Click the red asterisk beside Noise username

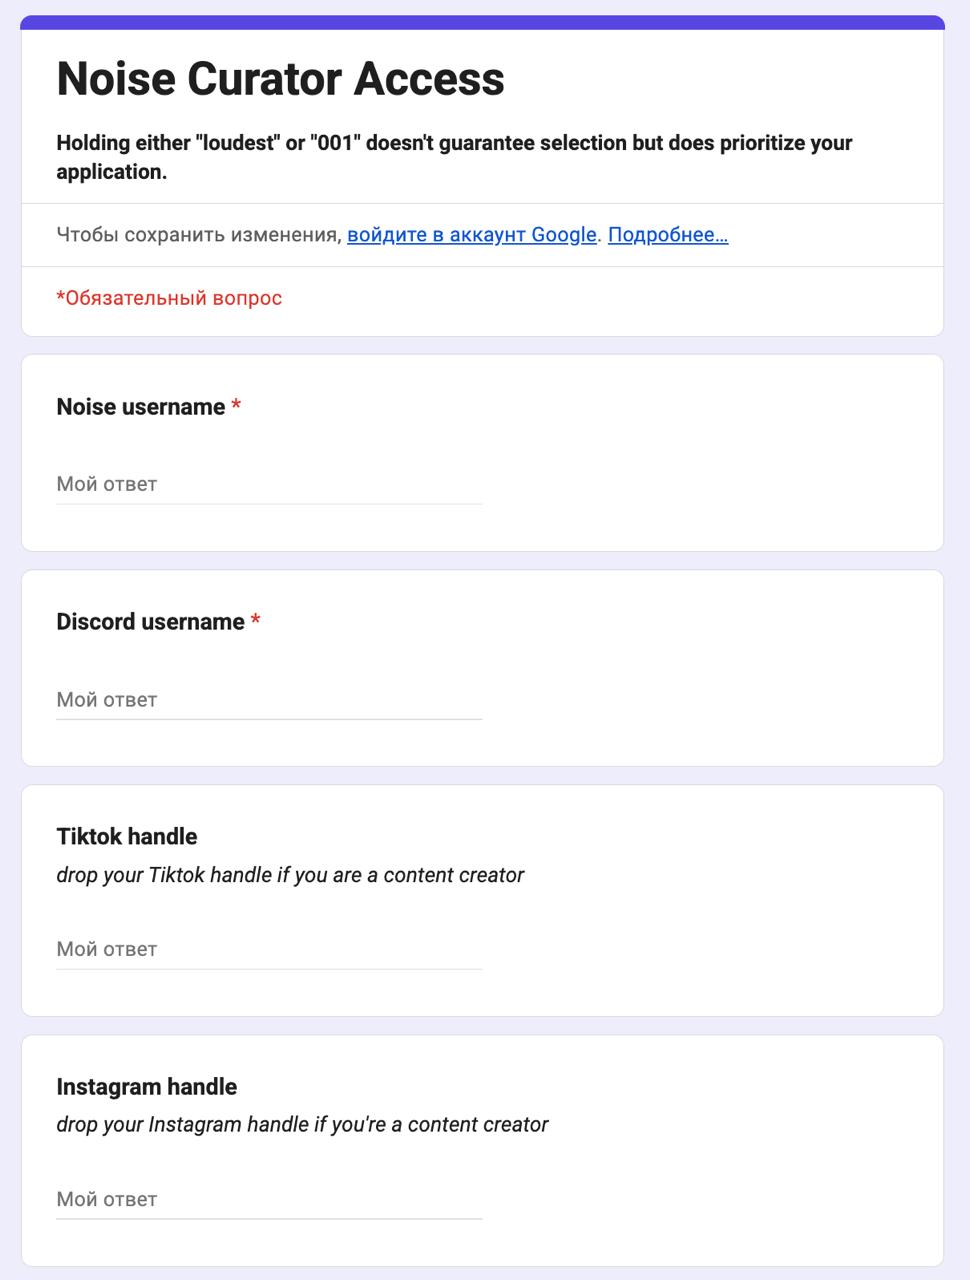(236, 406)
